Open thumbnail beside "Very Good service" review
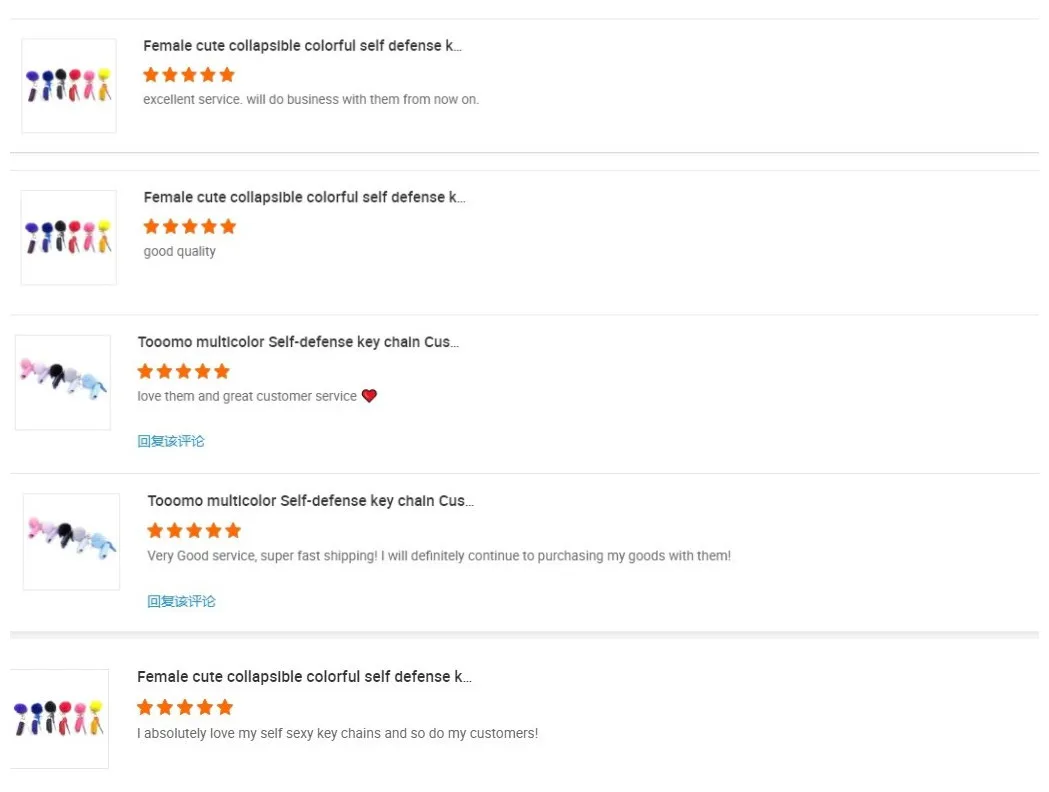 [71, 541]
